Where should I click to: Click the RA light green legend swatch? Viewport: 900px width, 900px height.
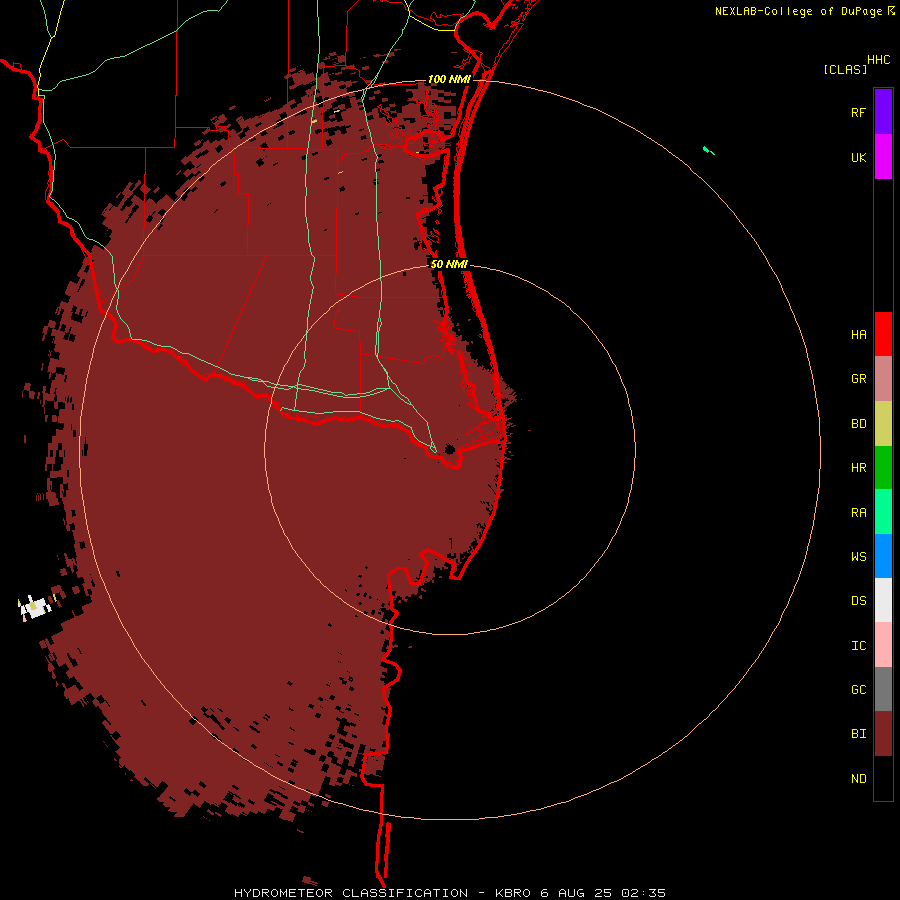click(883, 512)
